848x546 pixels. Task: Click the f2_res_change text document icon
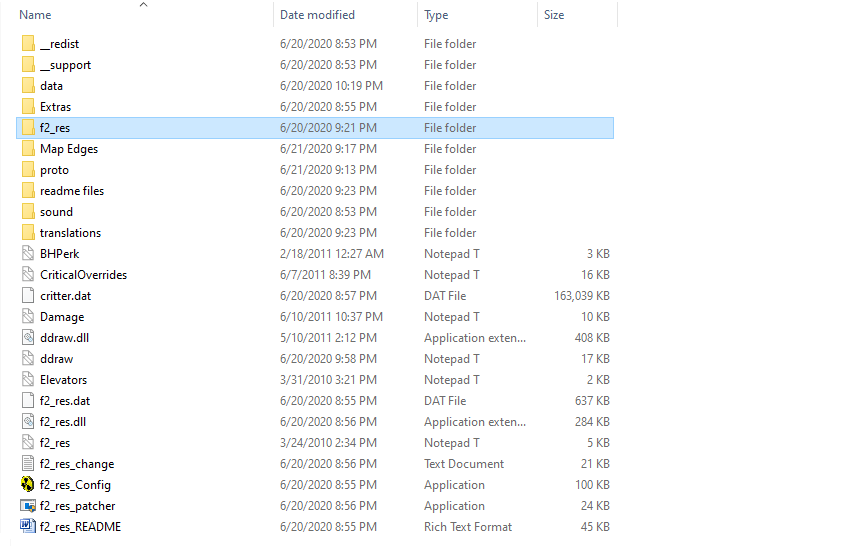pyautogui.click(x=28, y=464)
